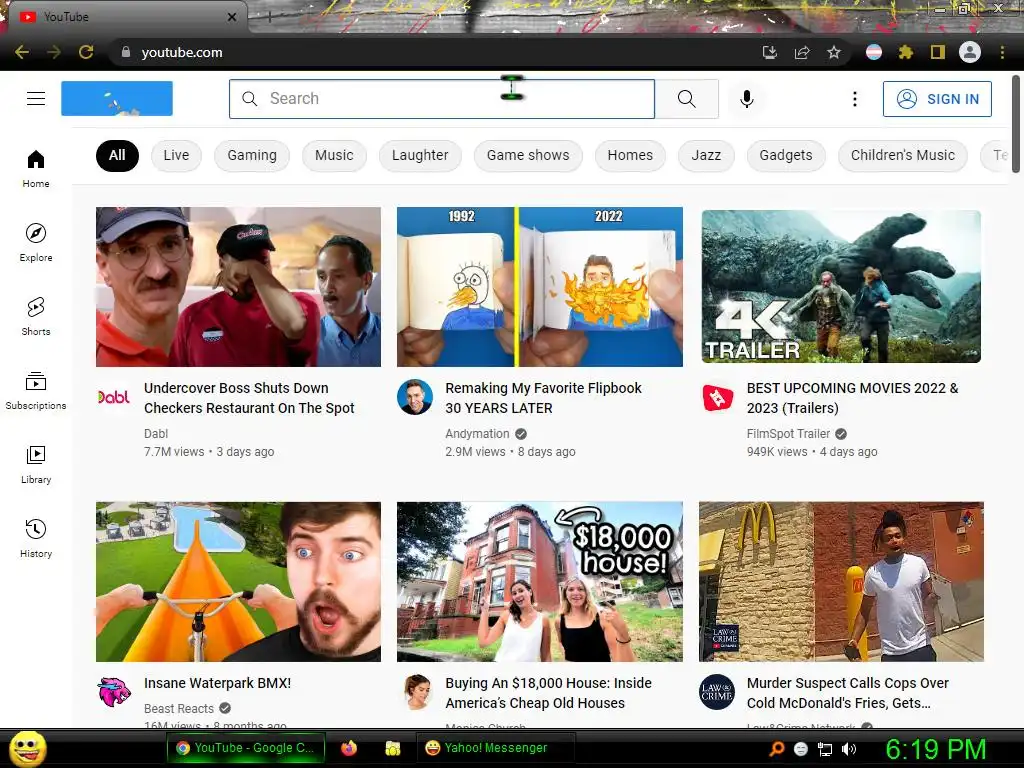Viewport: 1024px width, 768px height.
Task: Open Dabl channel avatar
Action: [x=114, y=396]
